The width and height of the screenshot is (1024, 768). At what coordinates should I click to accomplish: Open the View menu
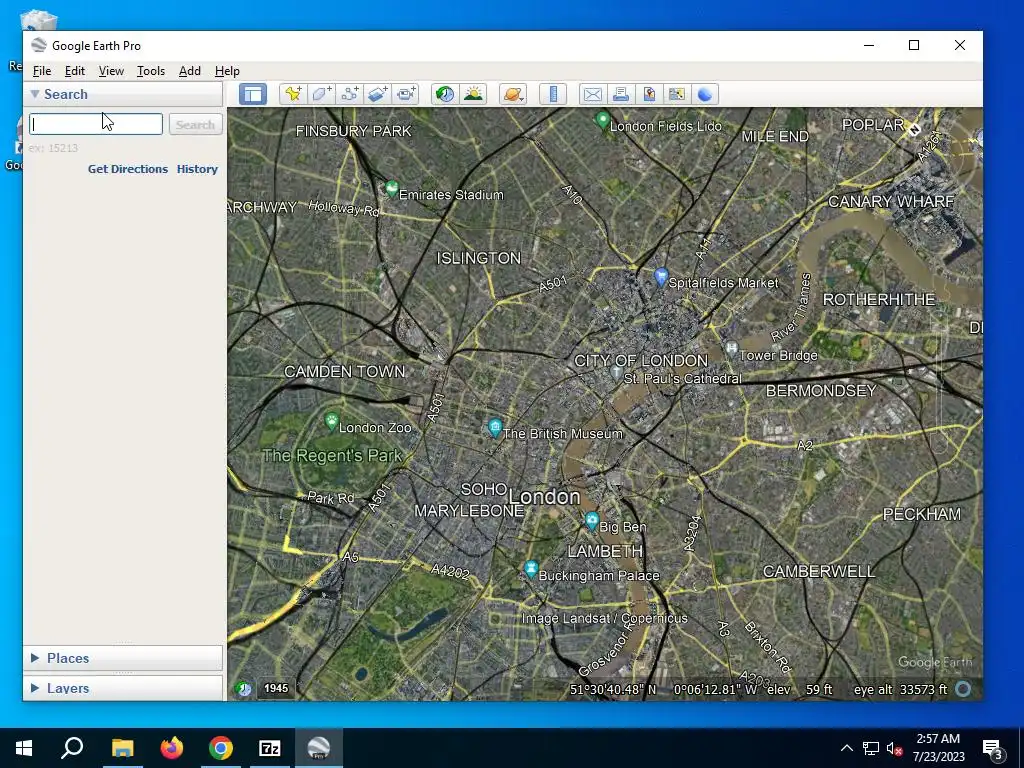point(111,71)
